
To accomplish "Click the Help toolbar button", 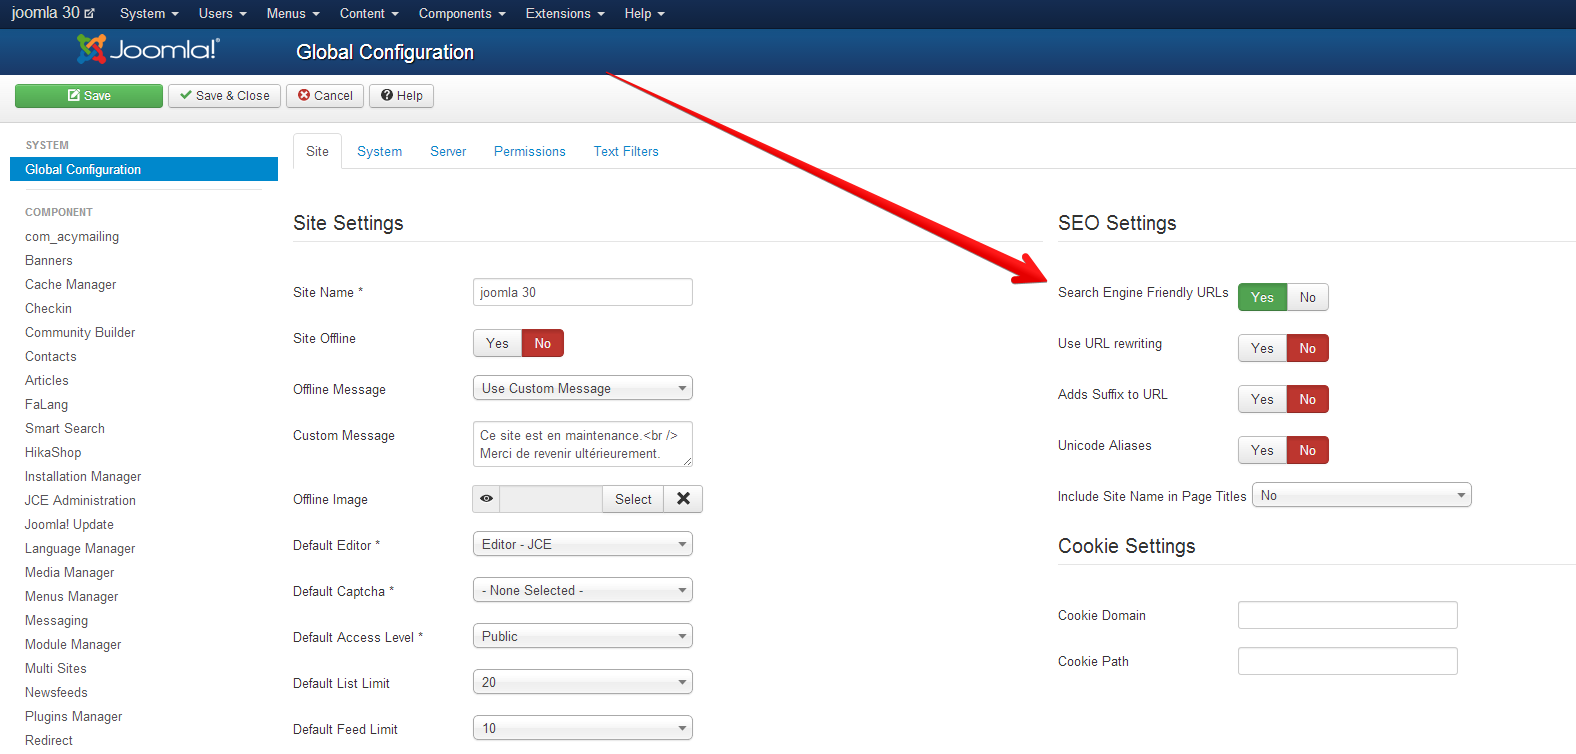I will coord(402,96).
